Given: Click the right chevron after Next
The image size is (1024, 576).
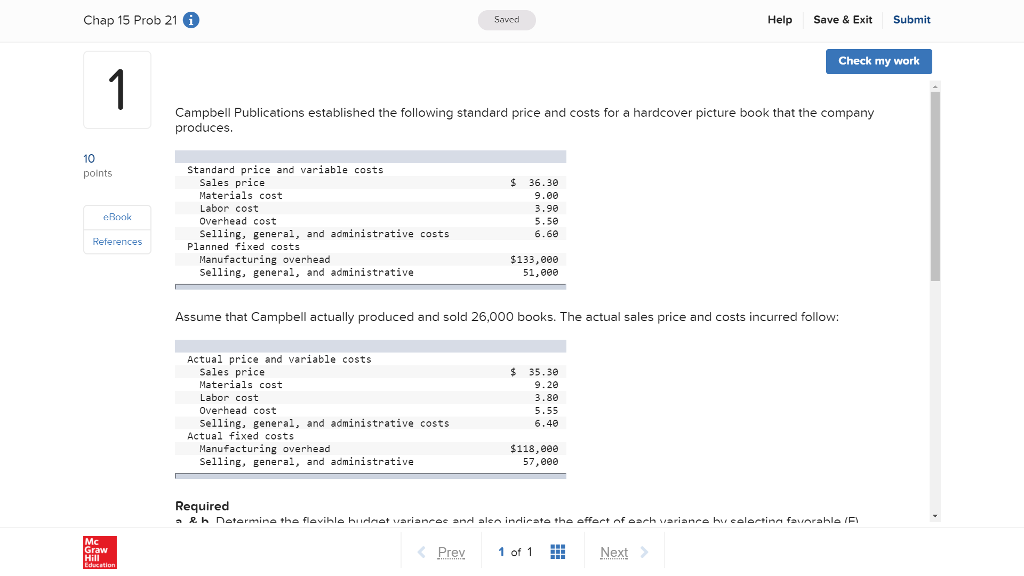Looking at the screenshot, I should [644, 552].
